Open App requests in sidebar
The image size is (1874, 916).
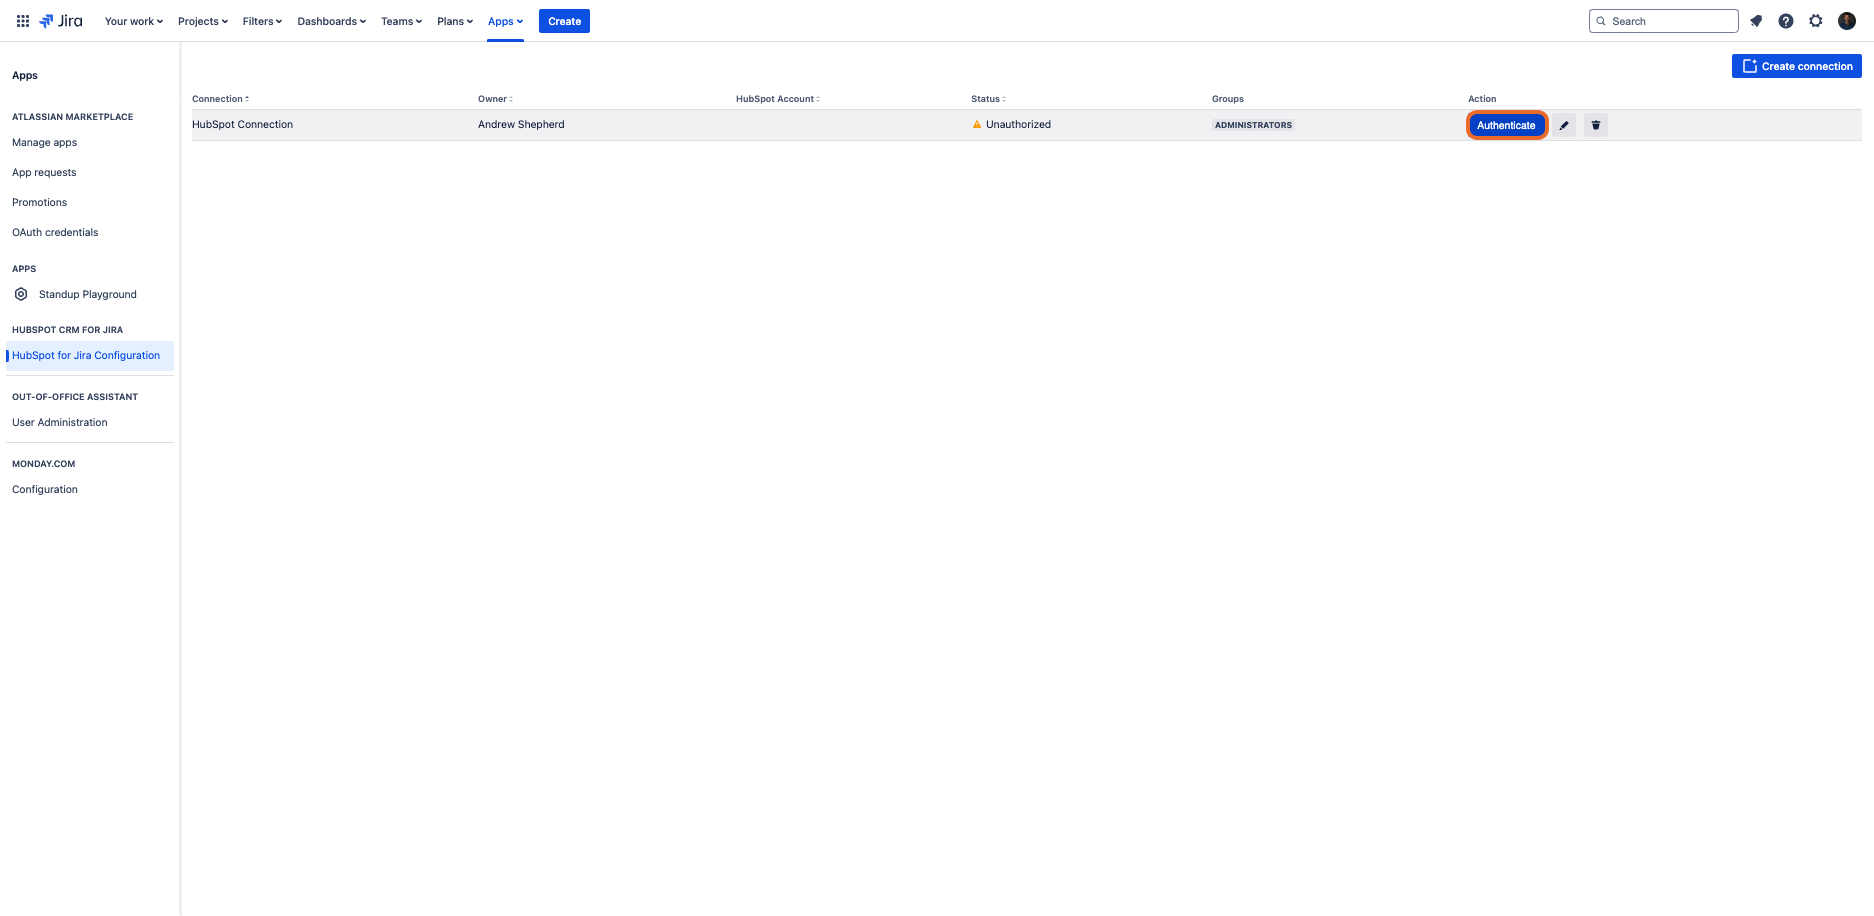44,172
